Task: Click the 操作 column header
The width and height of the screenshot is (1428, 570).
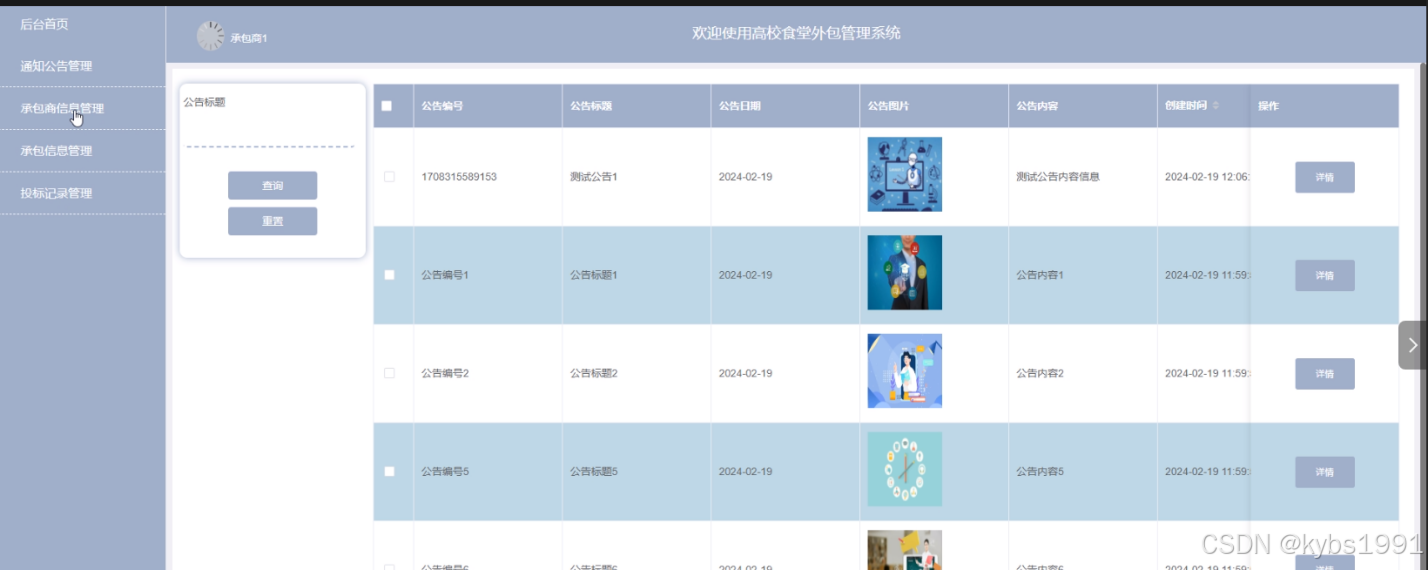Action: (x=1268, y=106)
